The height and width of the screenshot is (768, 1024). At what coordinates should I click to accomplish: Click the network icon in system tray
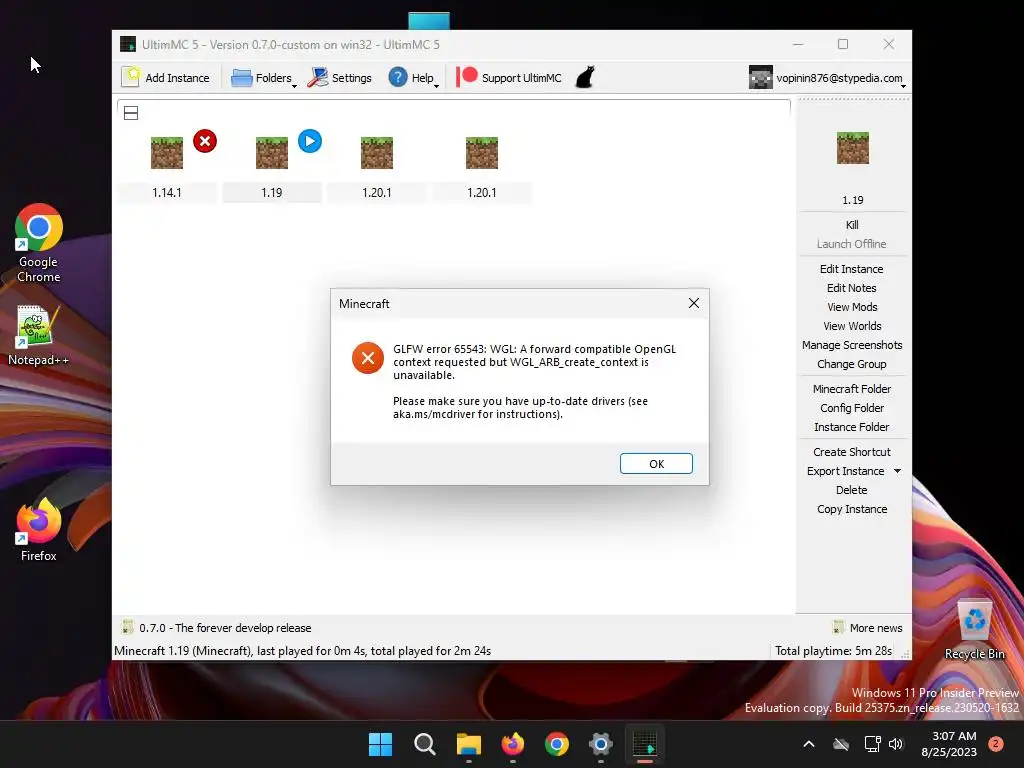click(x=872, y=744)
